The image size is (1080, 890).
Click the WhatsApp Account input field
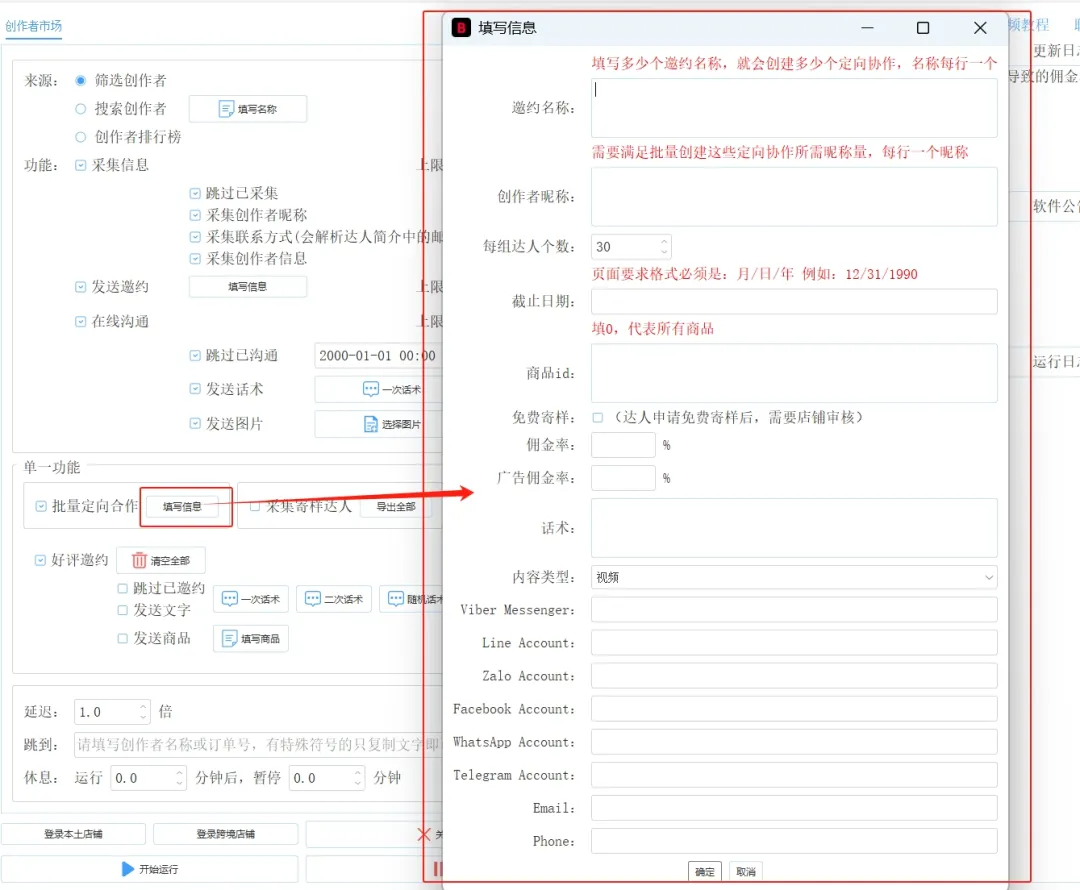point(793,742)
